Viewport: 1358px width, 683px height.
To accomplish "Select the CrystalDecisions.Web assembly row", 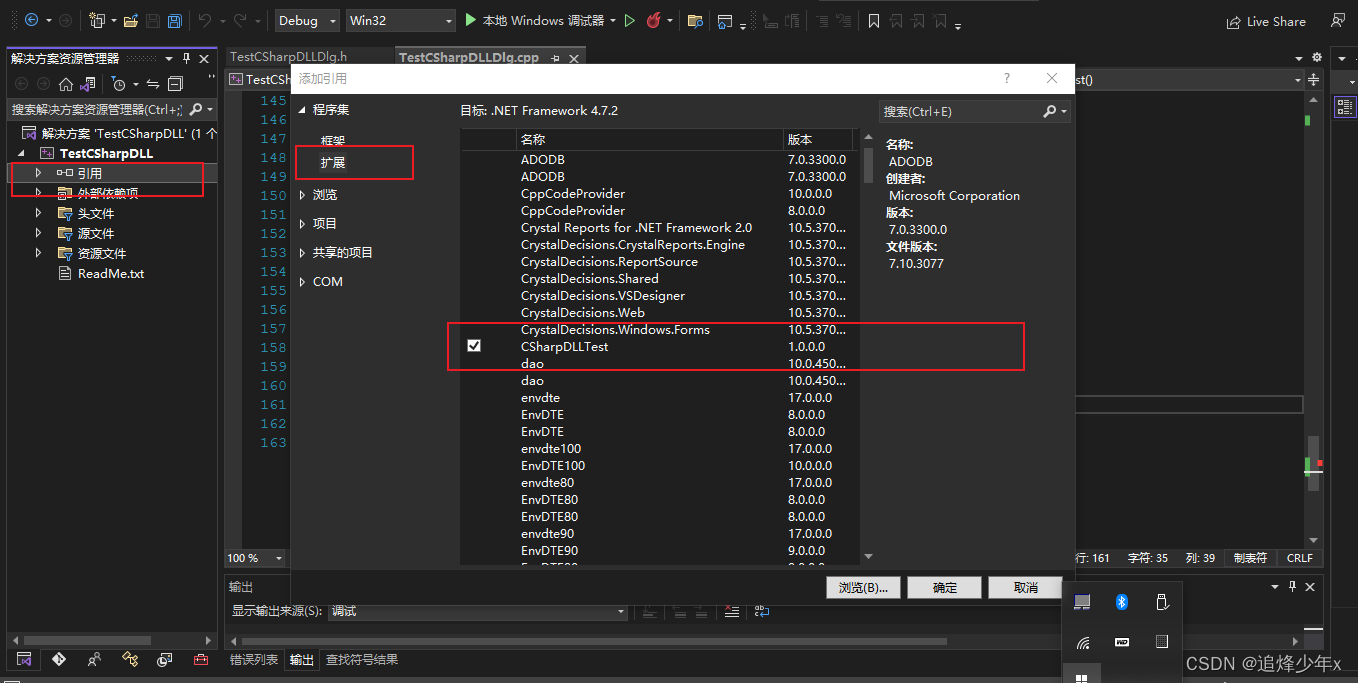I will 660,313.
